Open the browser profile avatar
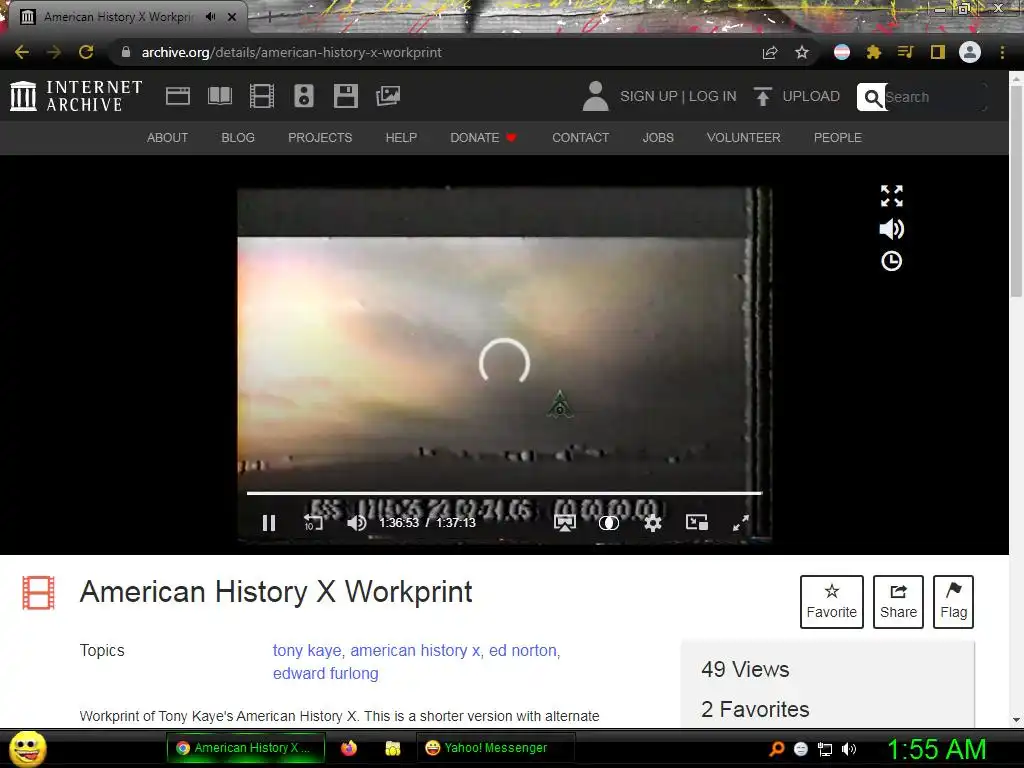Image resolution: width=1024 pixels, height=768 pixels. click(970, 52)
